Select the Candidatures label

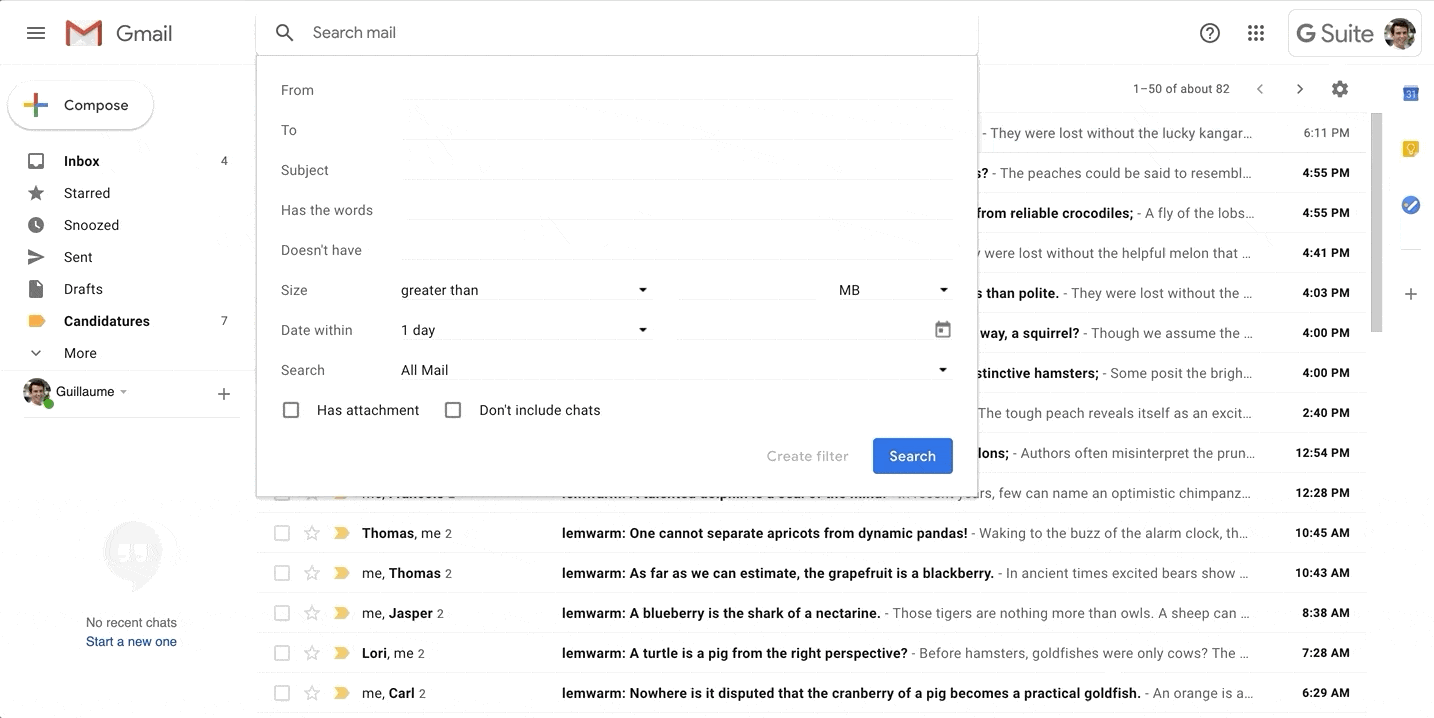106,320
